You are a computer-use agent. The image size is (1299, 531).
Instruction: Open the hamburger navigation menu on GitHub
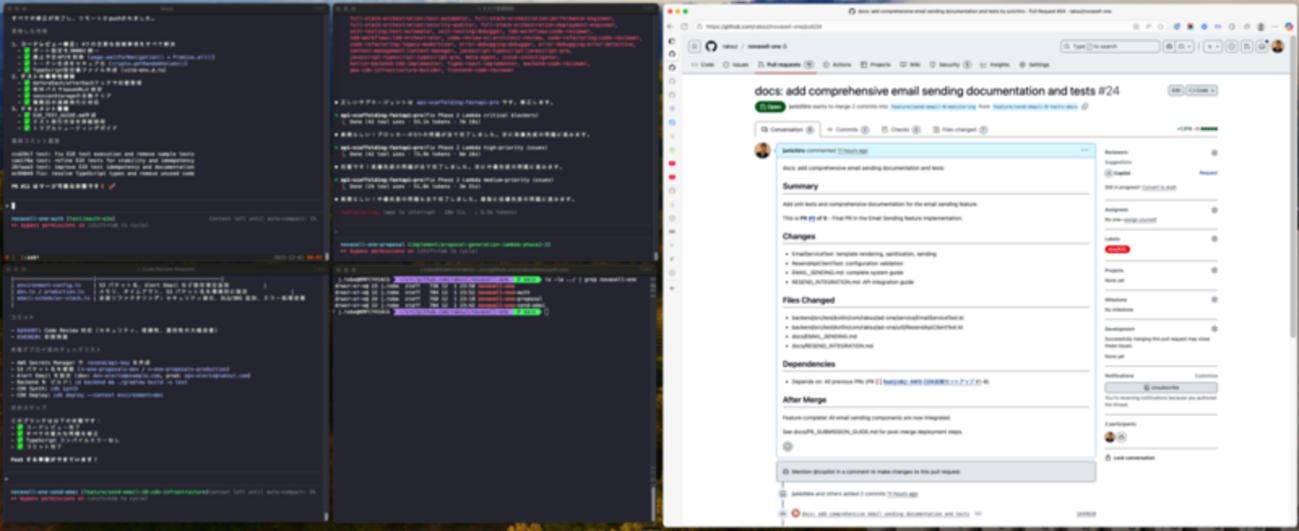(x=694, y=47)
